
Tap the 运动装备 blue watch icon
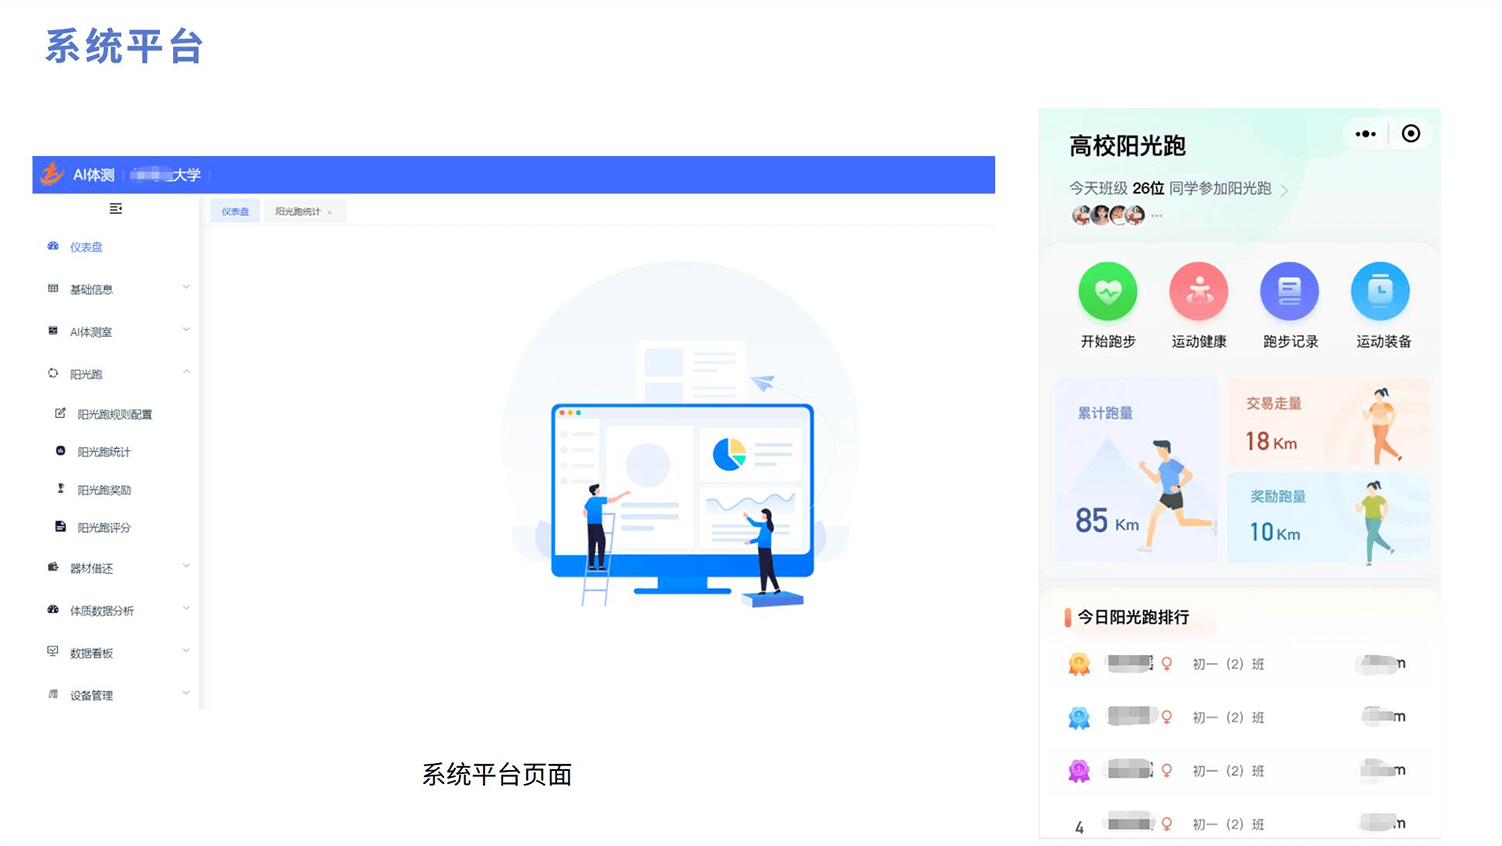pos(1380,292)
